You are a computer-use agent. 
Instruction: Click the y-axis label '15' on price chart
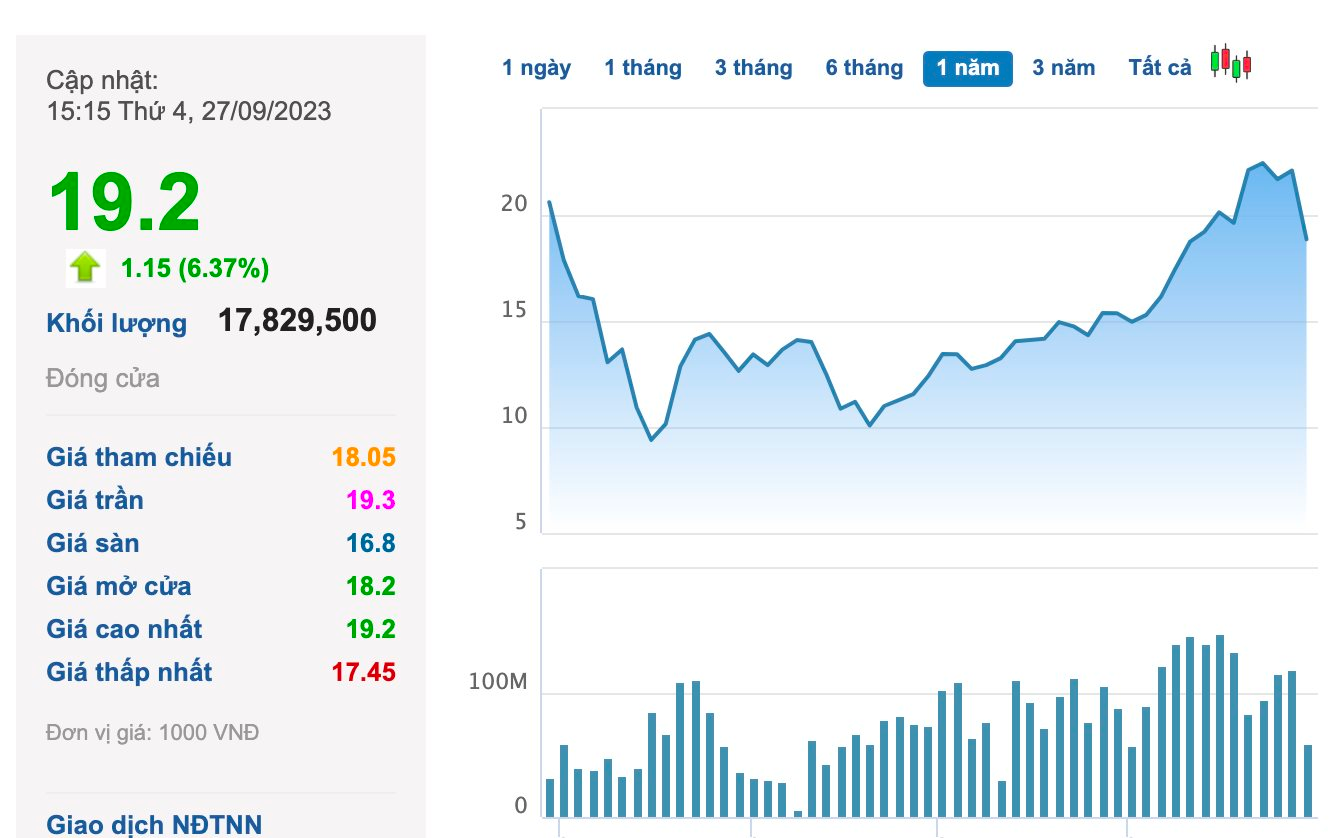pyautogui.click(x=514, y=311)
